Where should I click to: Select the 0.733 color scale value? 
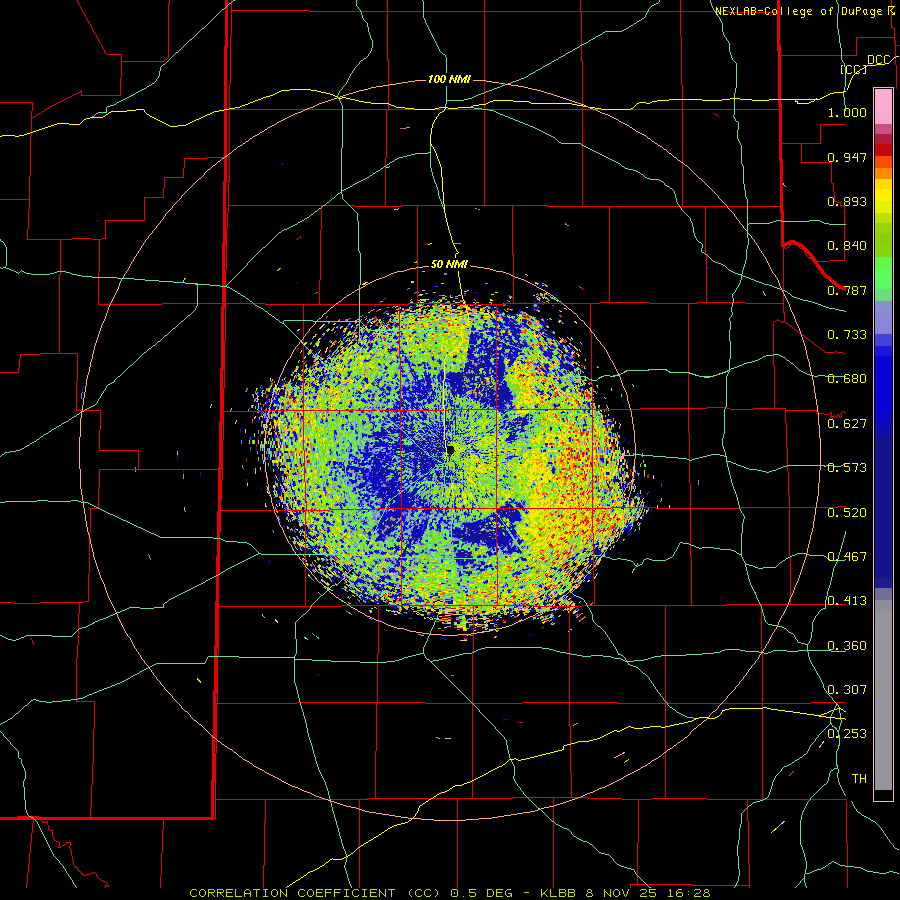(847, 335)
